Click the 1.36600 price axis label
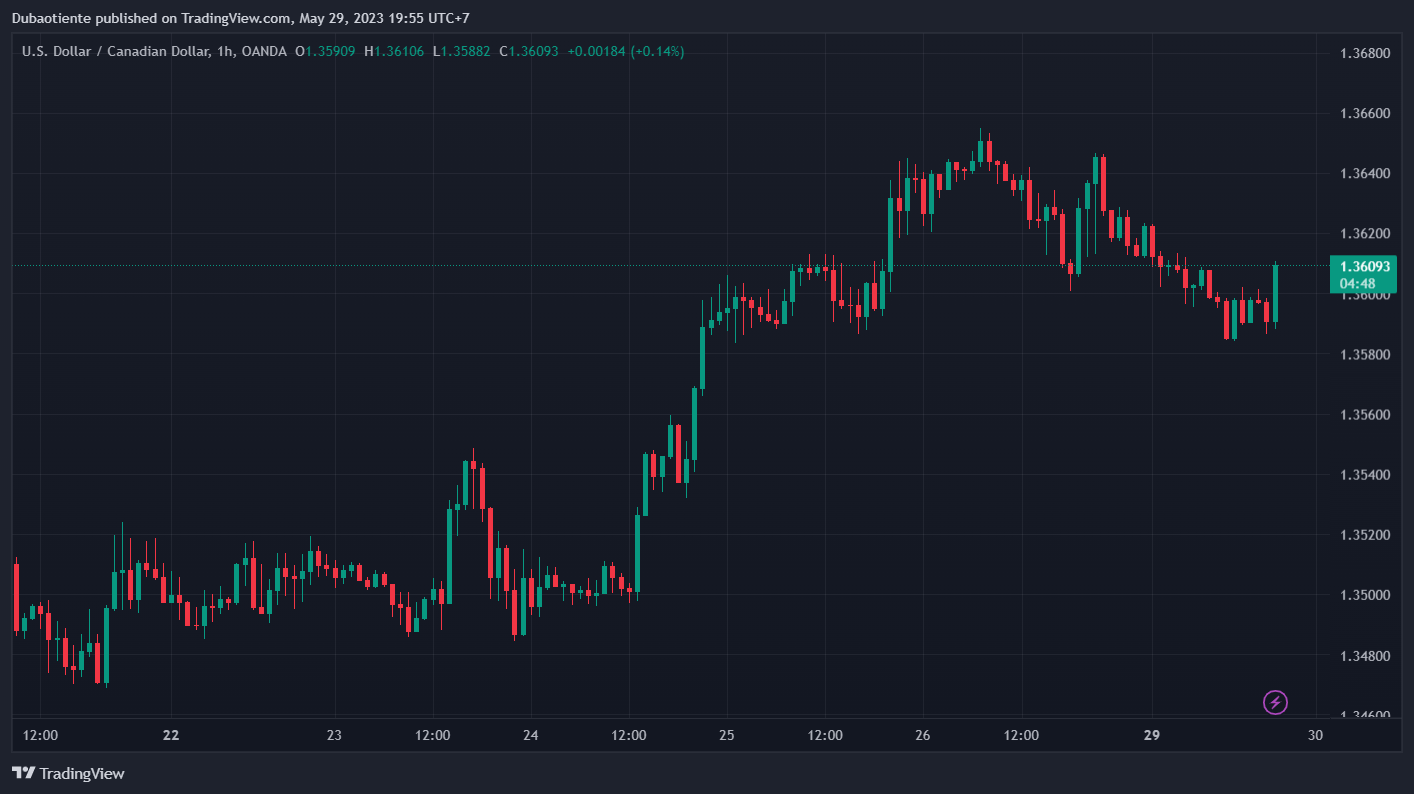The image size is (1414, 794). (x=1364, y=114)
